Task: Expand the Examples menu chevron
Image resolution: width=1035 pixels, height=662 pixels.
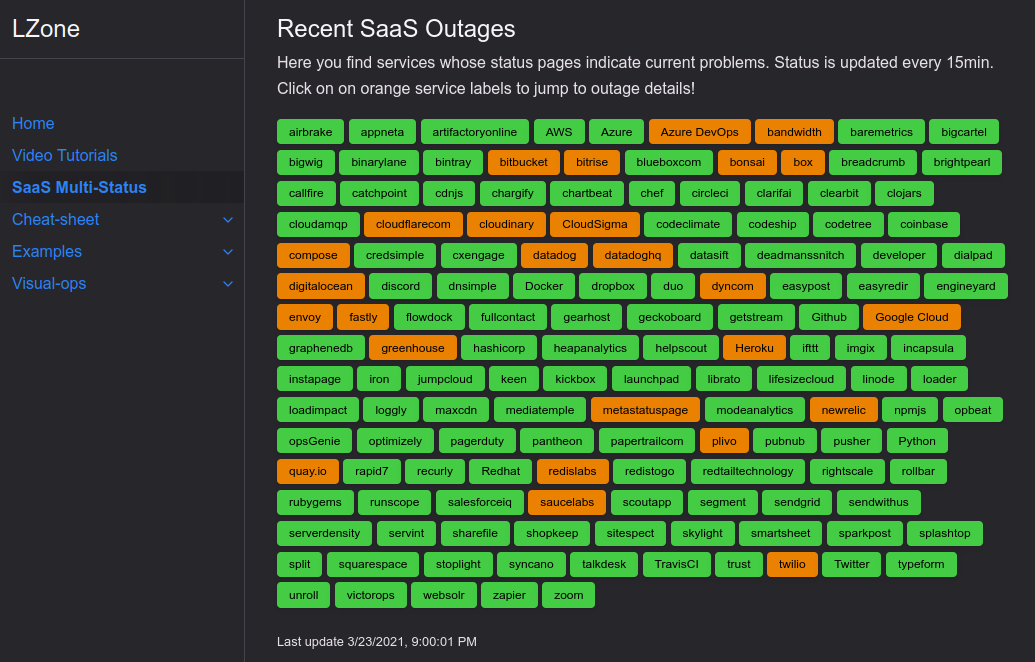Action: 228,251
